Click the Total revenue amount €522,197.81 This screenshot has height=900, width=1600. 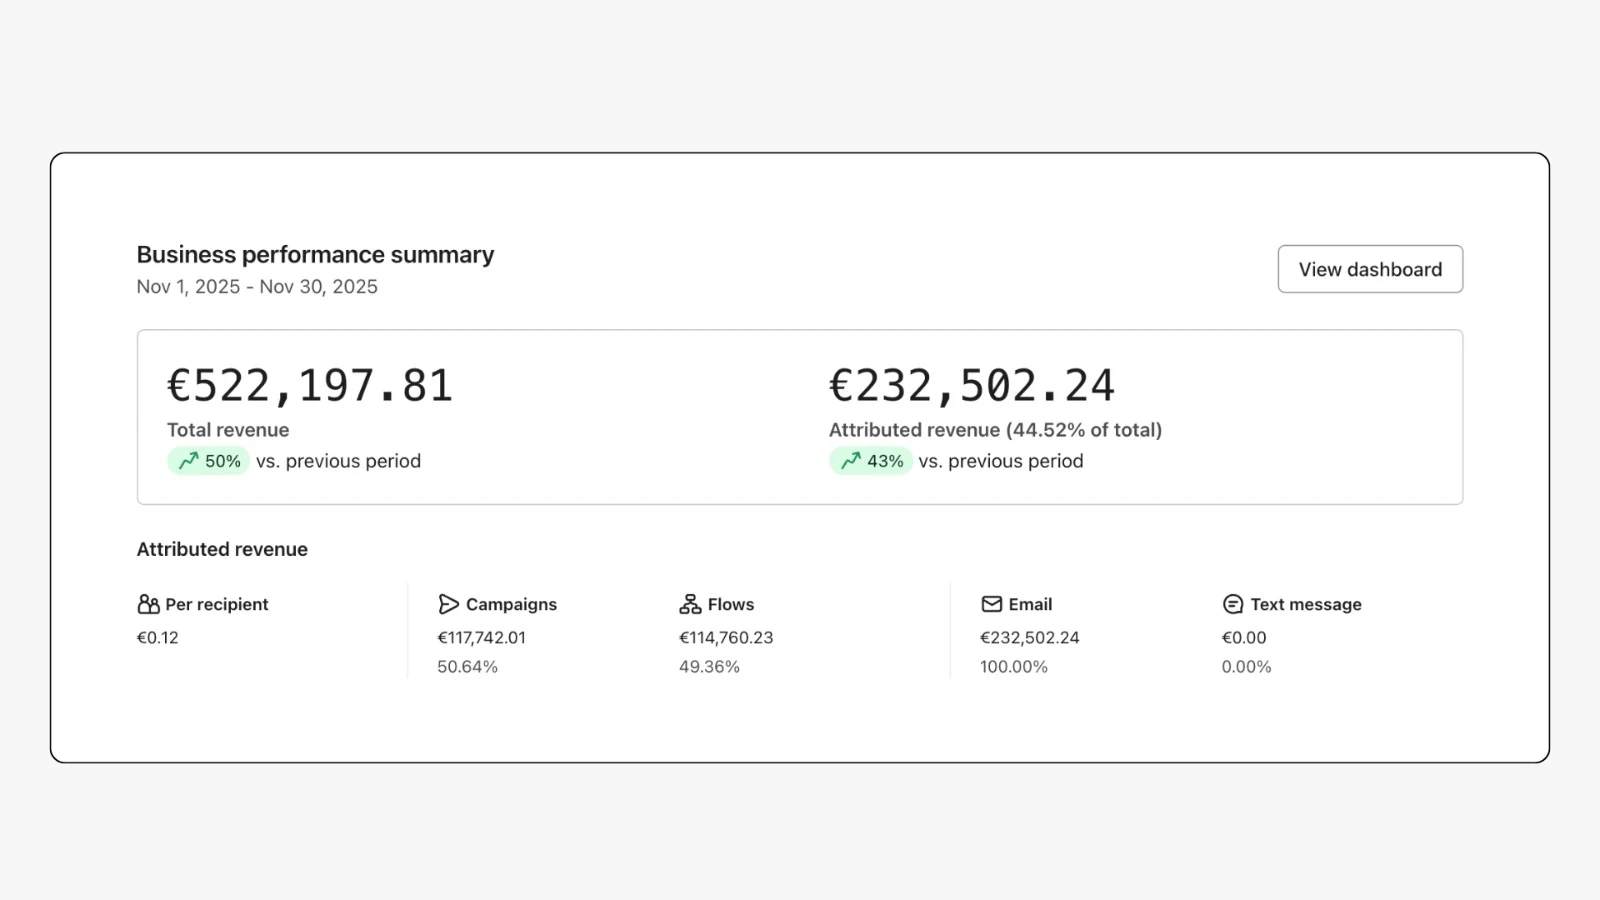(x=309, y=385)
